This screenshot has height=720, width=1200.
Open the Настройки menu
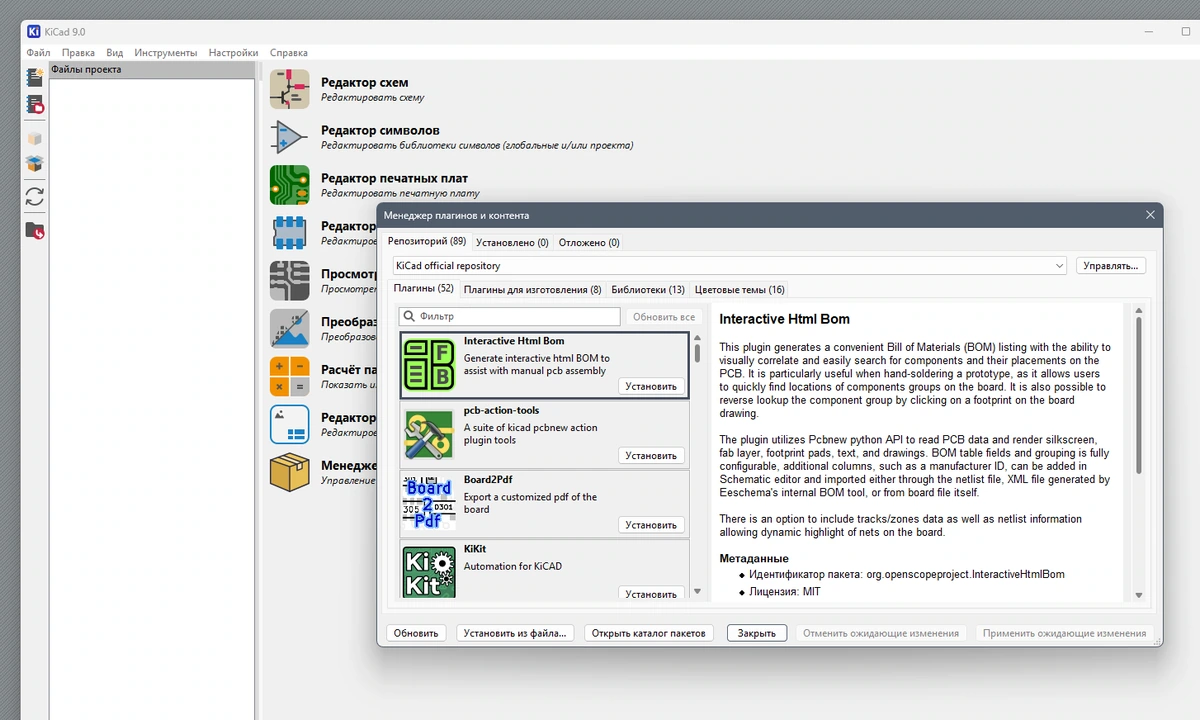click(x=234, y=53)
